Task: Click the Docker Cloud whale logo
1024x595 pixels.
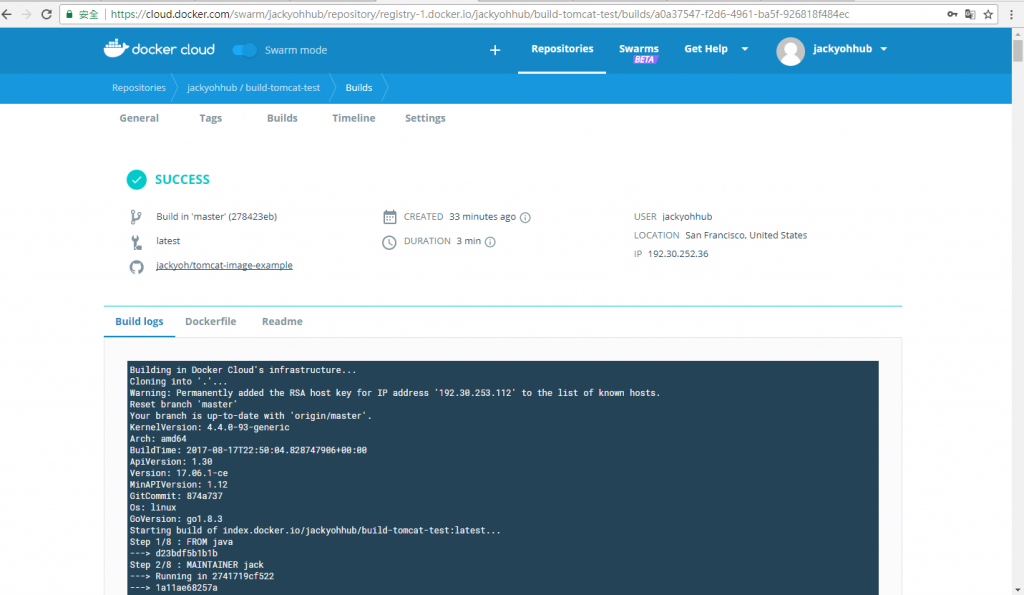Action: click(116, 48)
